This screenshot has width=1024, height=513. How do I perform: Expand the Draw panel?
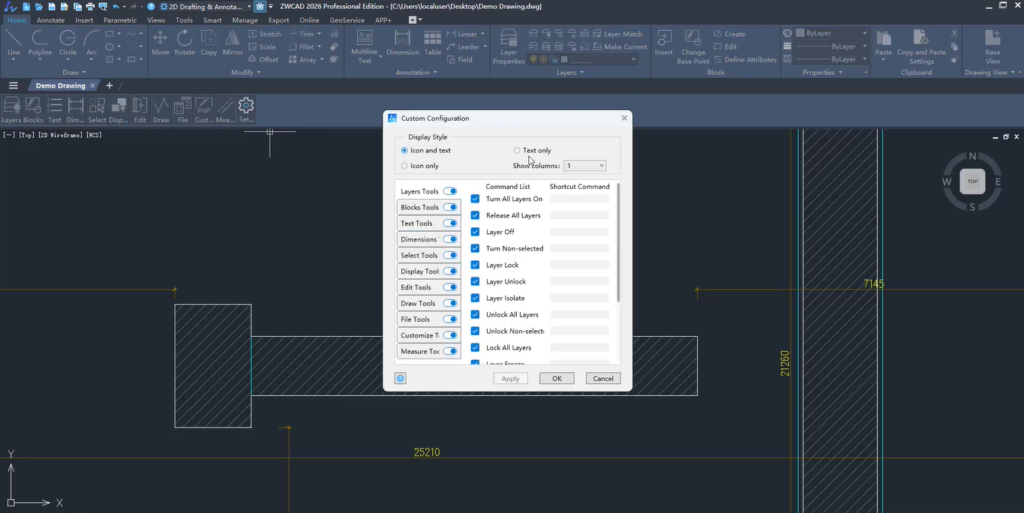[x=74, y=72]
